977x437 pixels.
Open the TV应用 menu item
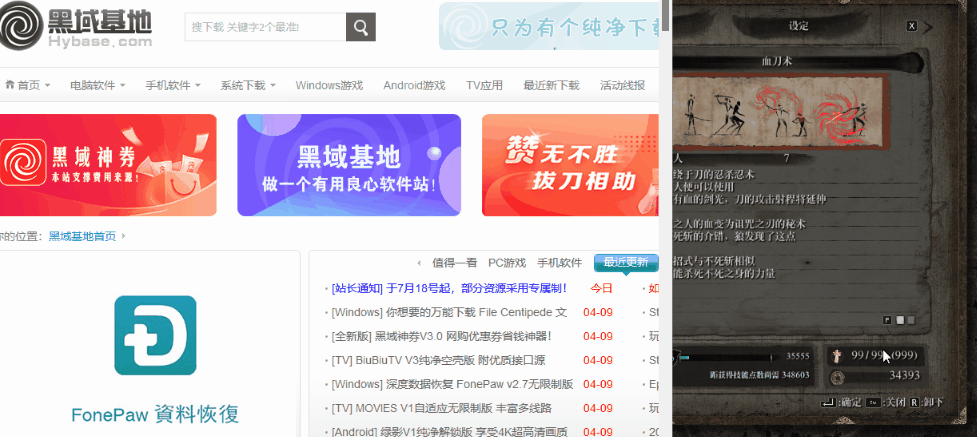(x=484, y=85)
